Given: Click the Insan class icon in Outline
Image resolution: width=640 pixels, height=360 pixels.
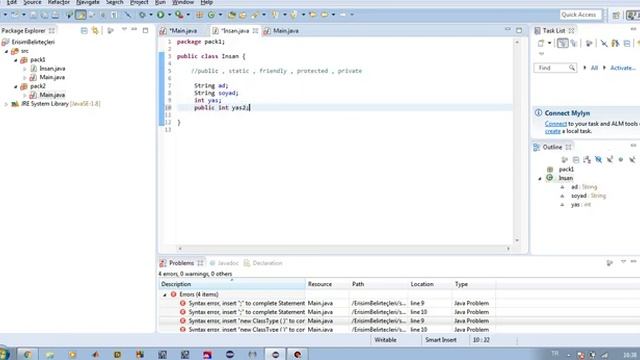Looking at the screenshot, I should [550, 178].
